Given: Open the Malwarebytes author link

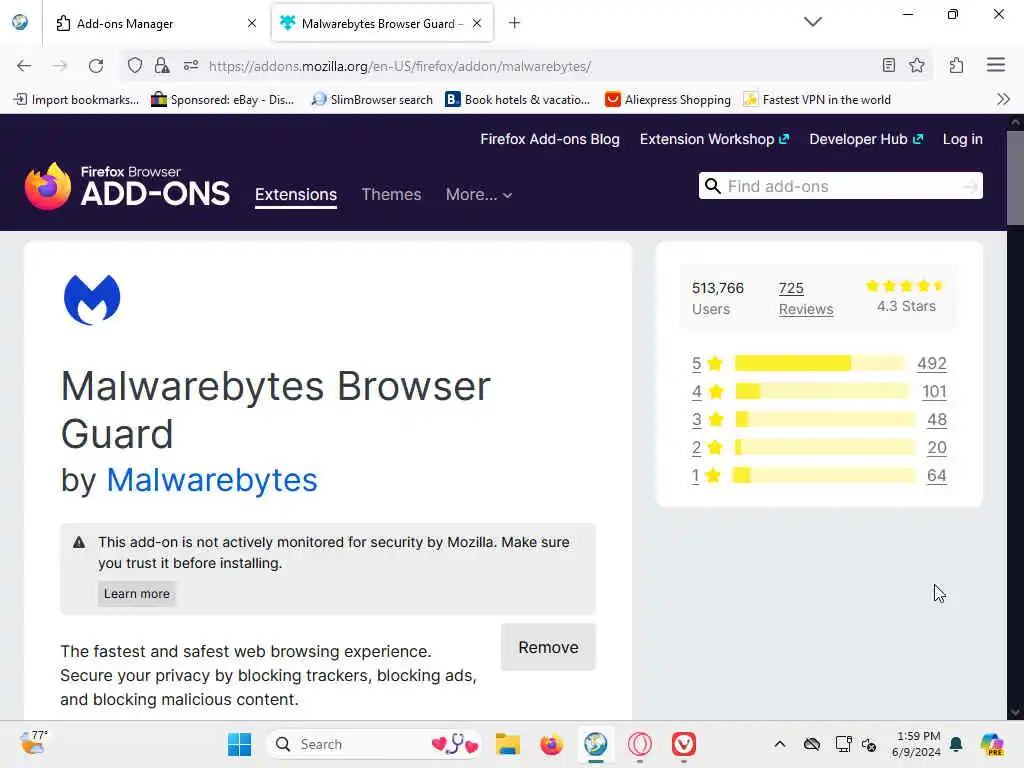Looking at the screenshot, I should (212, 480).
